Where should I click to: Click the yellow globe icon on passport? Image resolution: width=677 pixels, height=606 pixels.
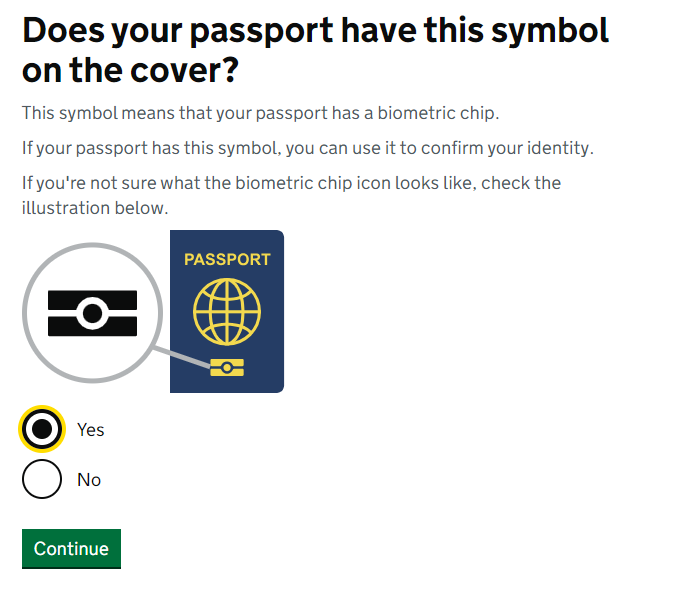(x=227, y=310)
